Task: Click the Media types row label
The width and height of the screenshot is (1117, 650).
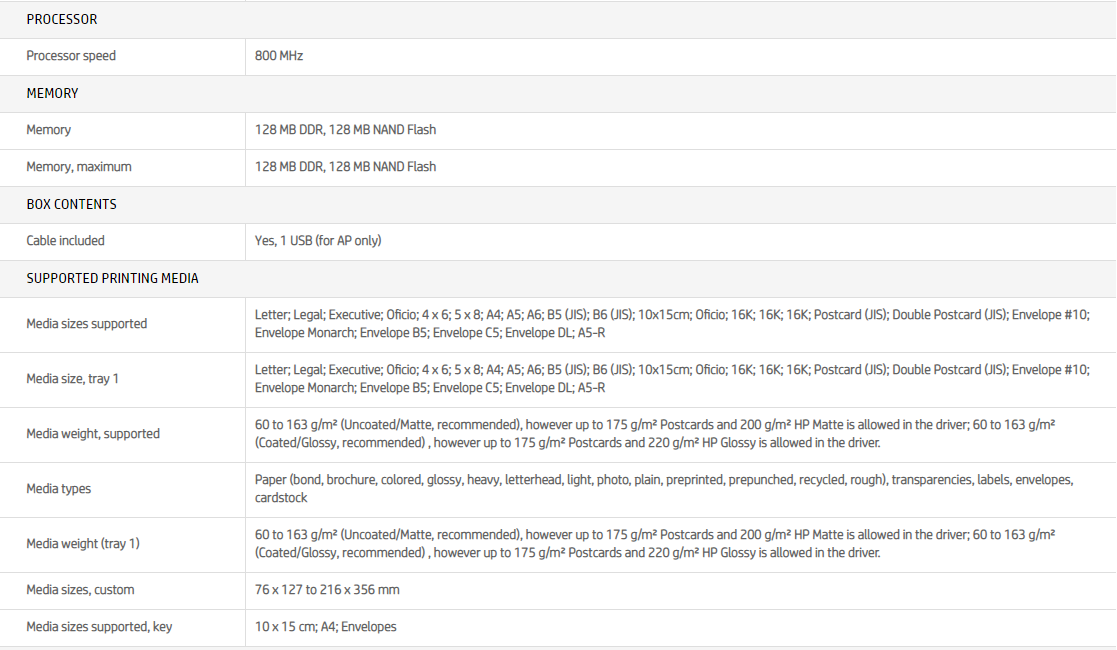Action: click(59, 489)
